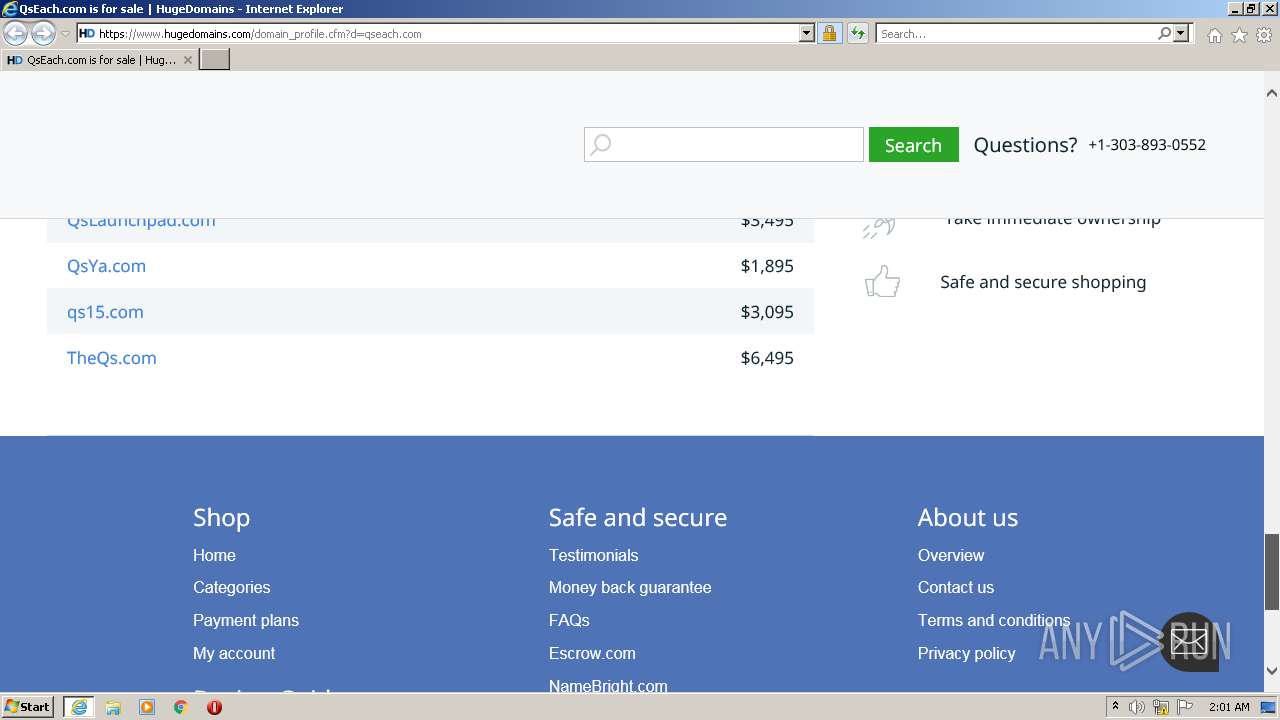Click the volume speaker tray icon
The height and width of the screenshot is (720, 1280).
tap(1137, 707)
